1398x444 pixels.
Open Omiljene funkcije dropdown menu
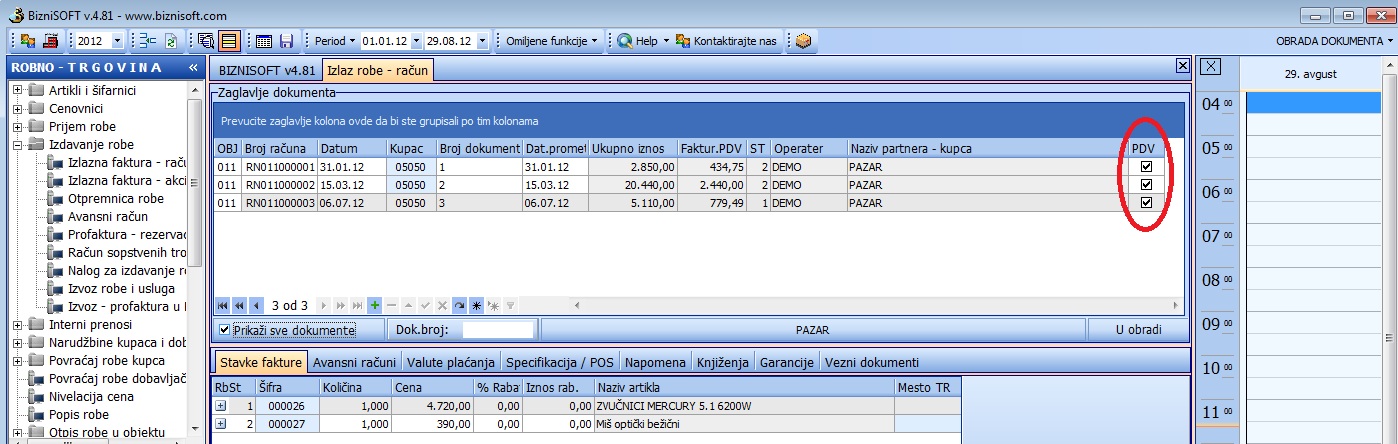552,41
